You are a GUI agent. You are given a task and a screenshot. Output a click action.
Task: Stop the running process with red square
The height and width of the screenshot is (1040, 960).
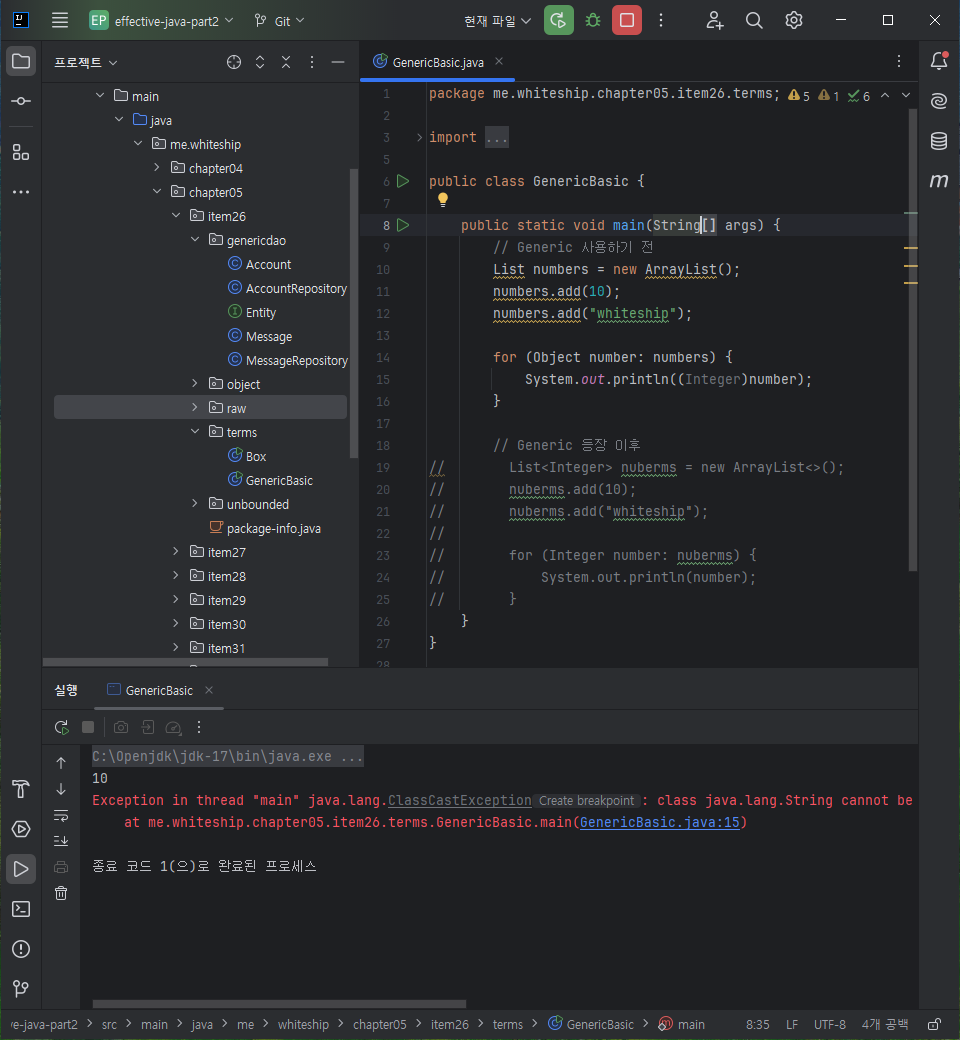pos(626,21)
